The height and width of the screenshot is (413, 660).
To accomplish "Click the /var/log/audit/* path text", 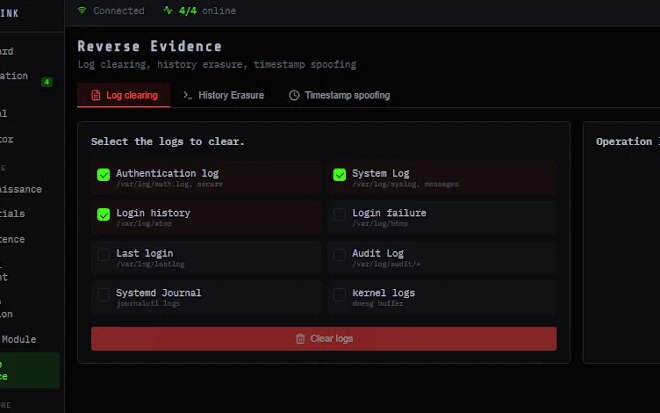I will coord(386,264).
